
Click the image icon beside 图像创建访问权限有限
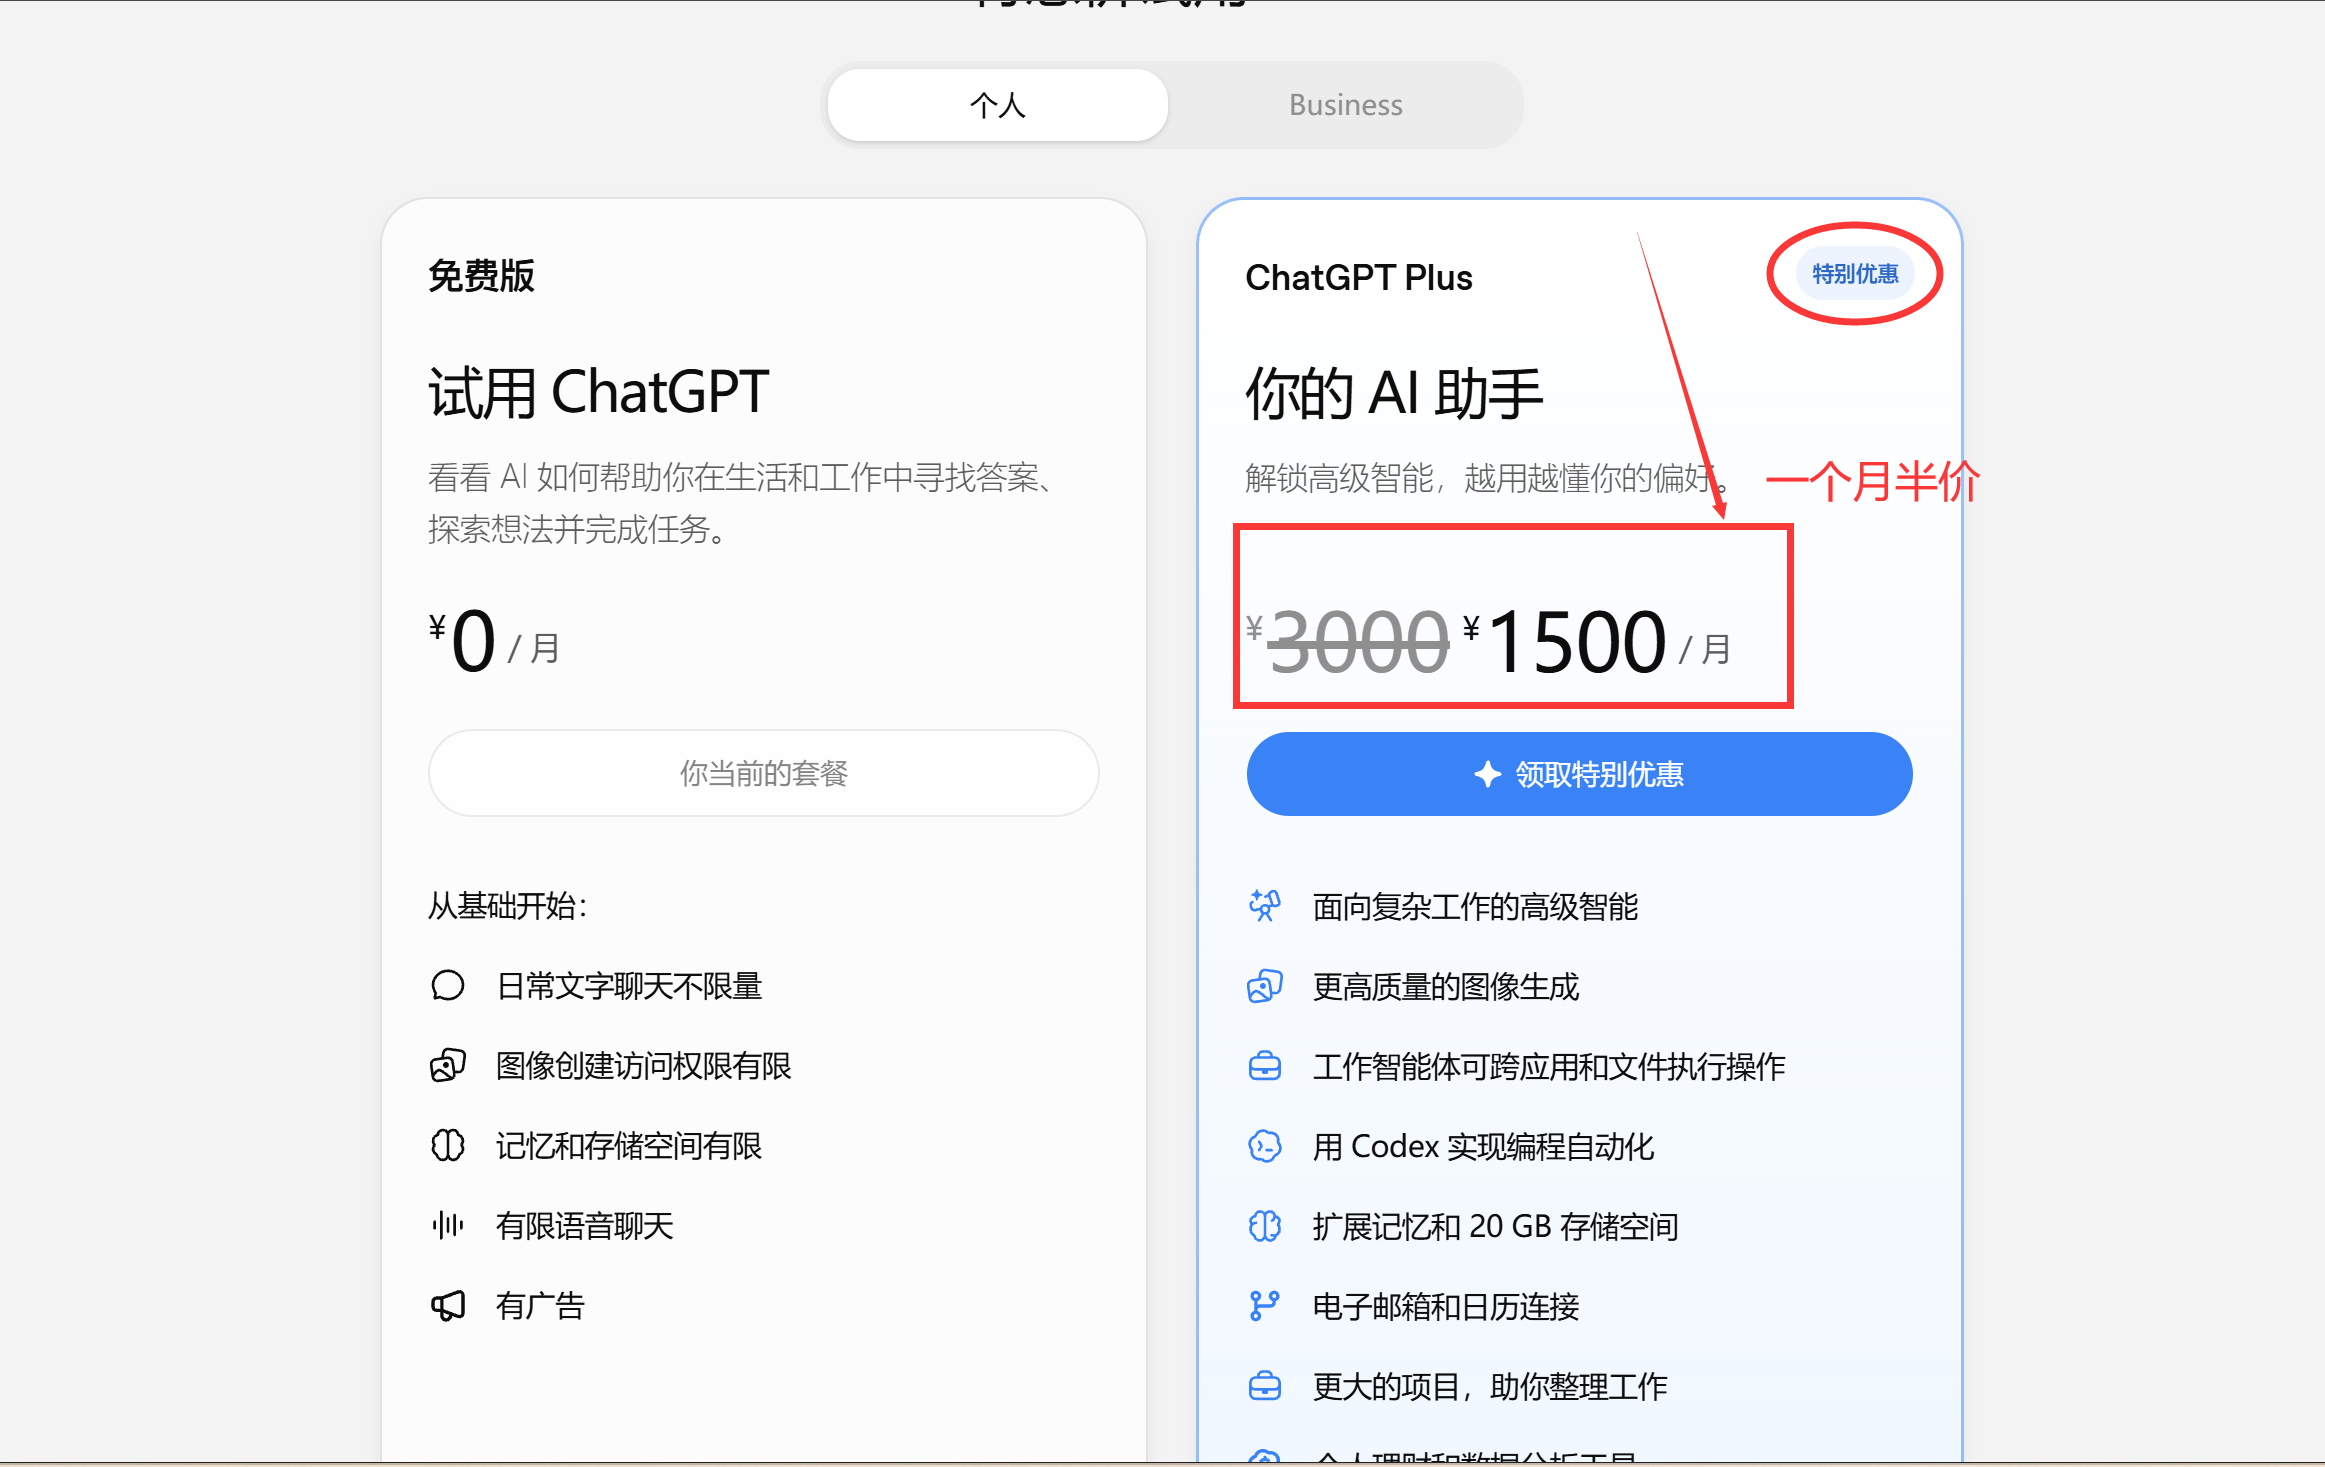[x=447, y=1066]
